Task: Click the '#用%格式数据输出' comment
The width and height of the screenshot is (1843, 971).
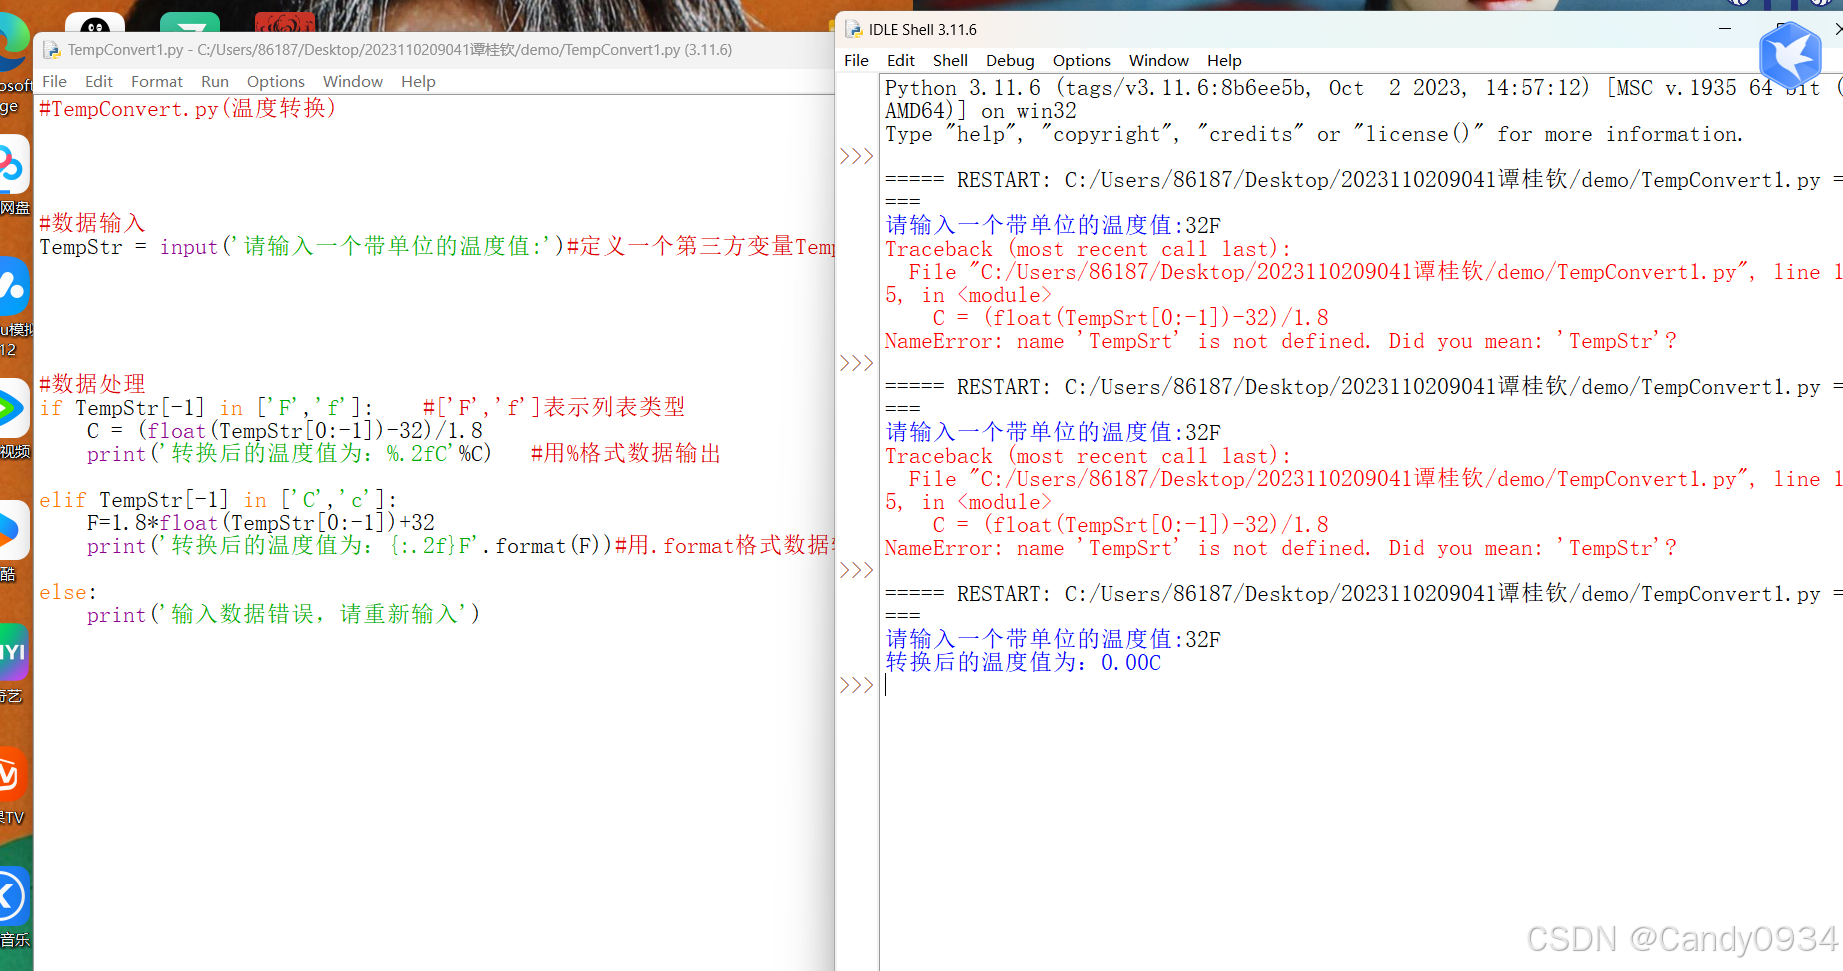Action: pyautogui.click(x=625, y=453)
